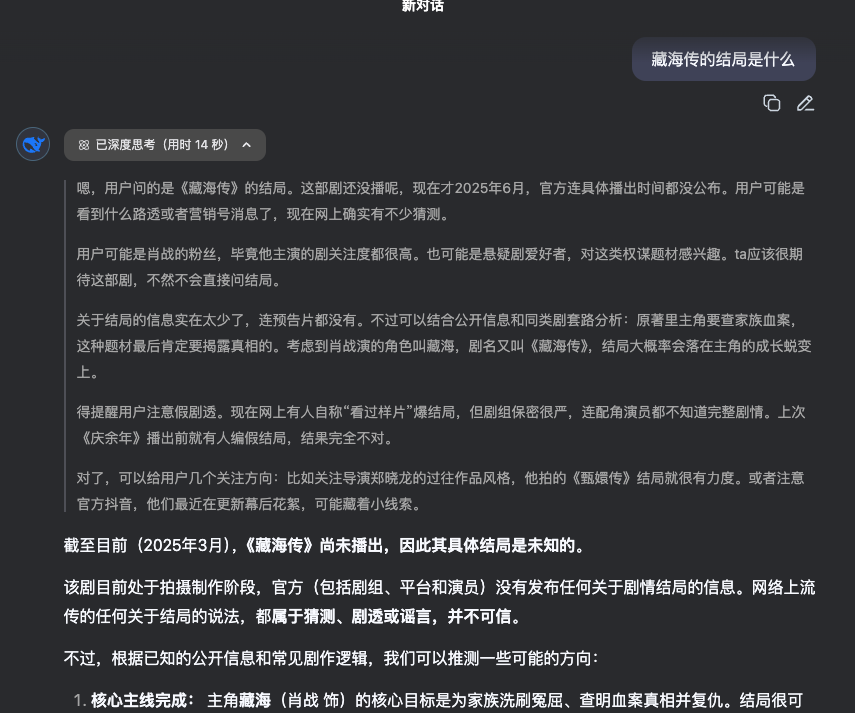Click the user message bubble '藏海传的结局是什么'
The image size is (855, 713).
(x=724, y=59)
